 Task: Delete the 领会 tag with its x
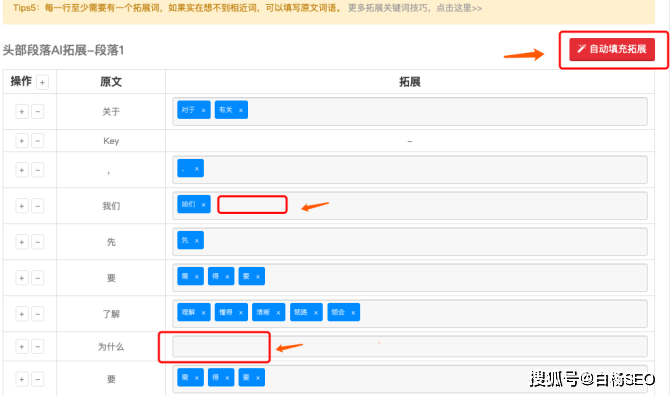353,313
